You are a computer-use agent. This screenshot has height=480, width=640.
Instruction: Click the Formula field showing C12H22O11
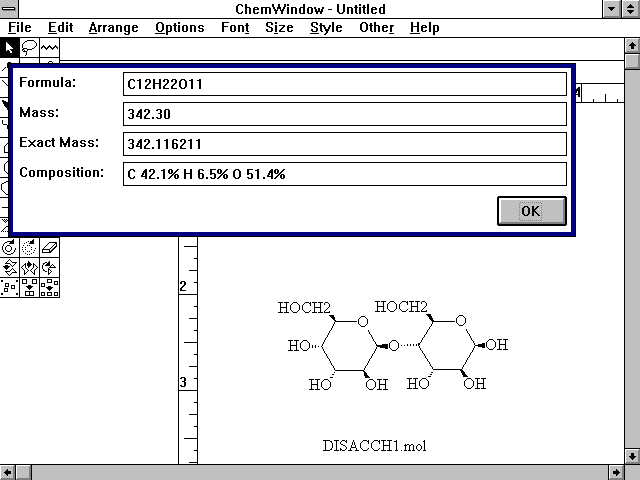344,84
